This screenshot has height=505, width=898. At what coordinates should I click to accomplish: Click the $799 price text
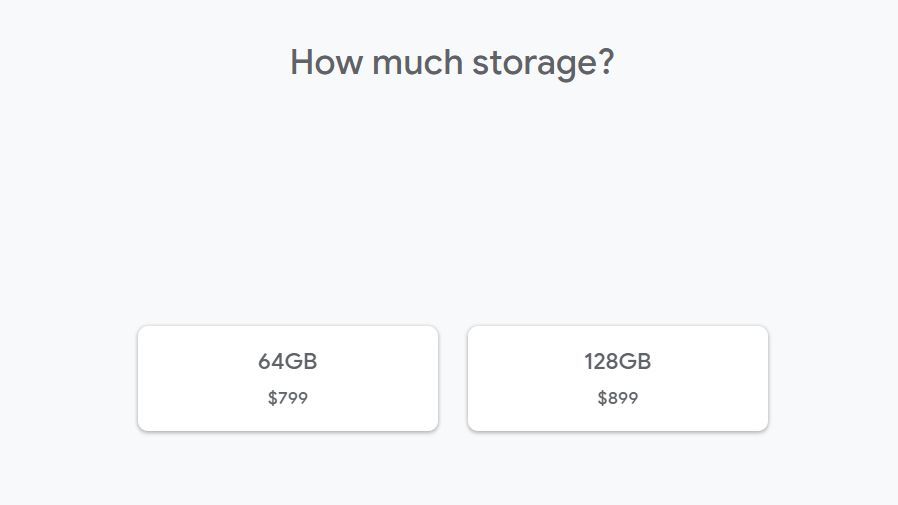coord(288,398)
